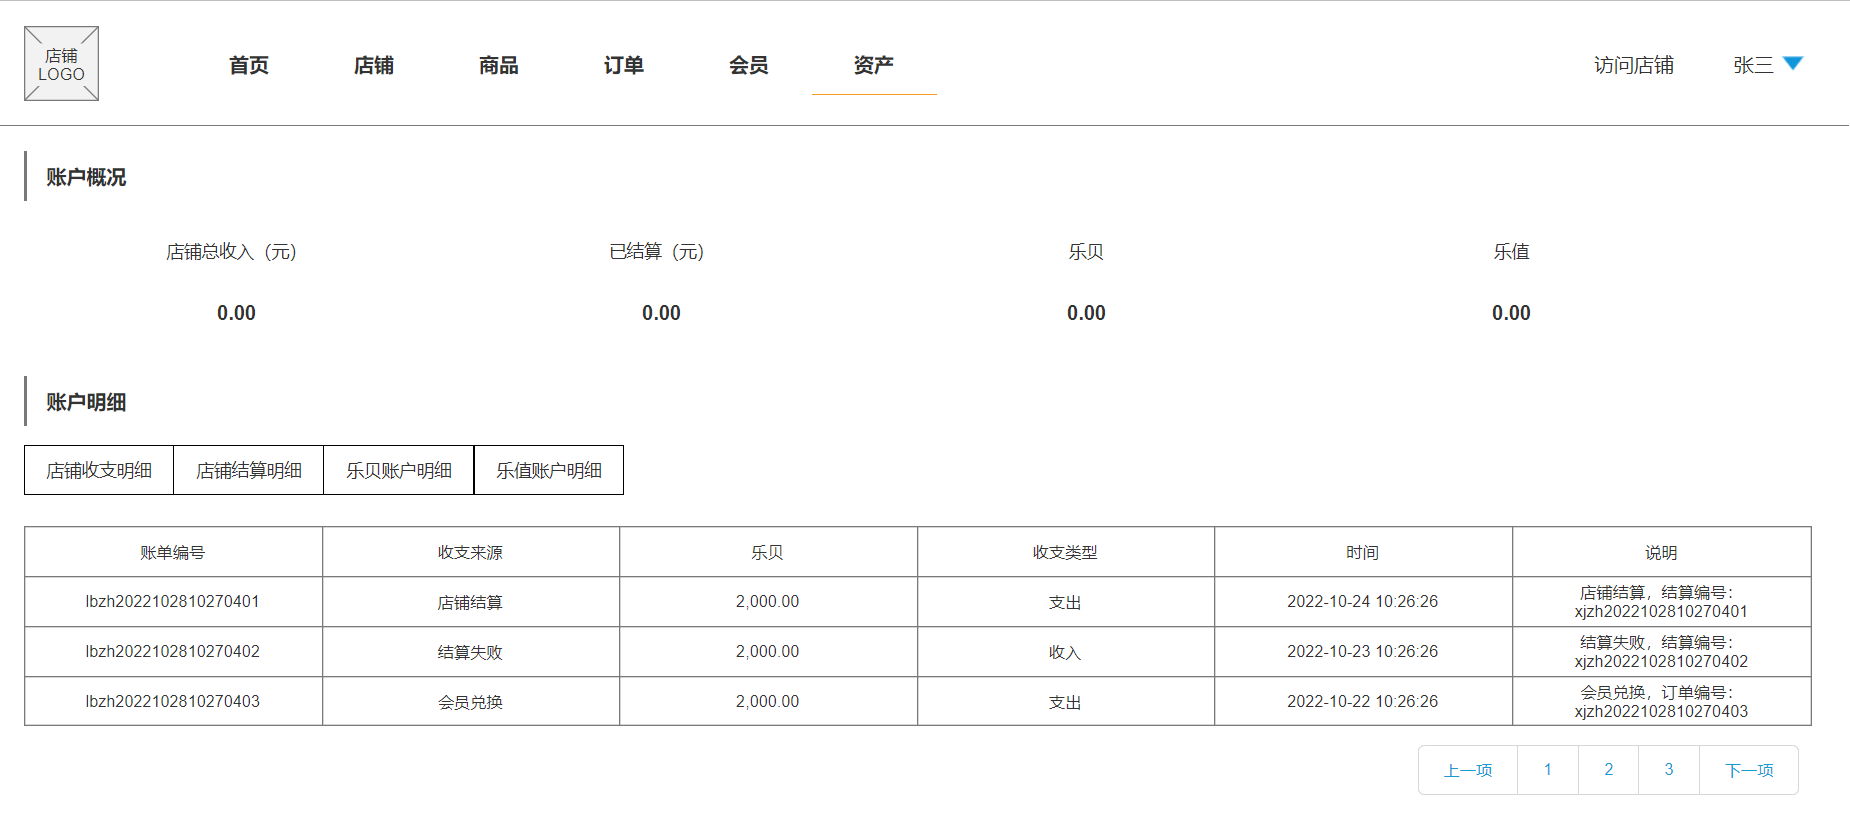This screenshot has width=1850, height=825.
Task: Switch to the 店铺结算明细 tab
Action: point(249,470)
